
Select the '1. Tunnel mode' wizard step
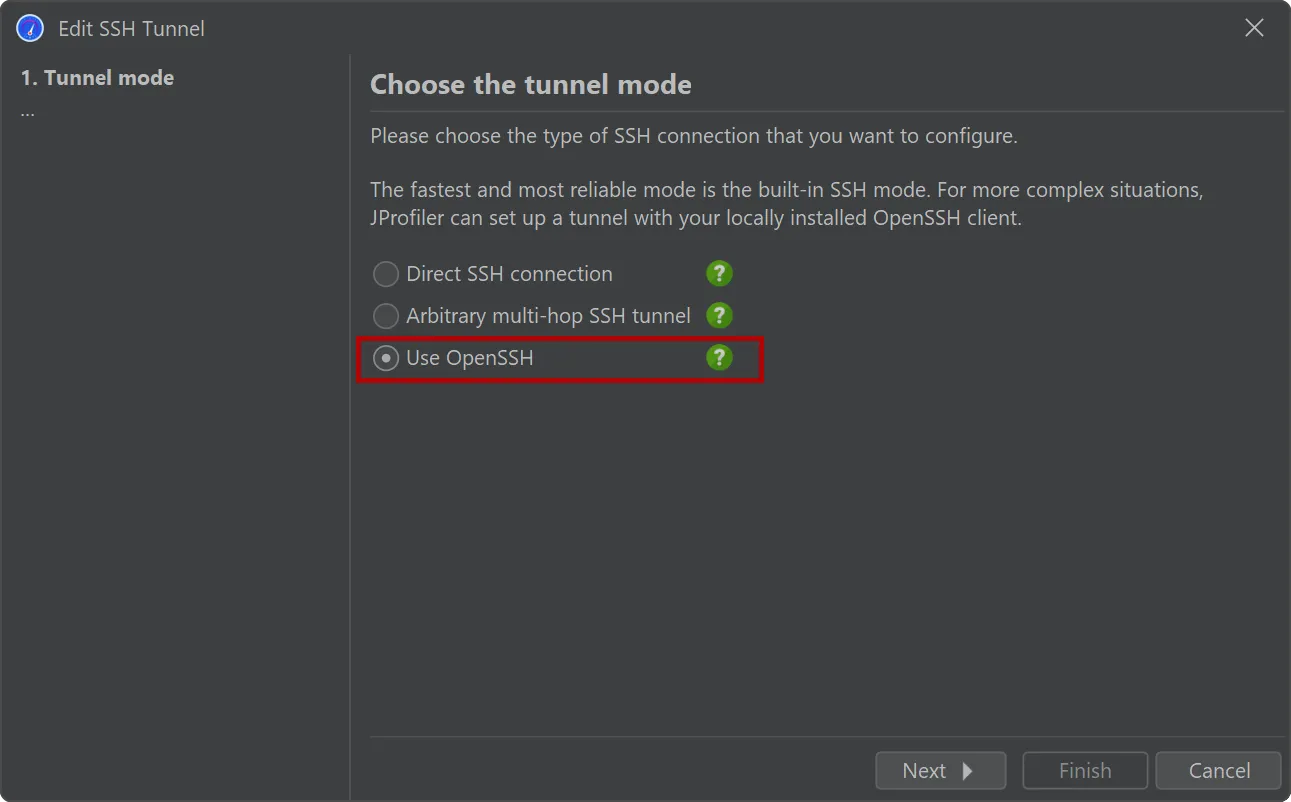pos(97,78)
